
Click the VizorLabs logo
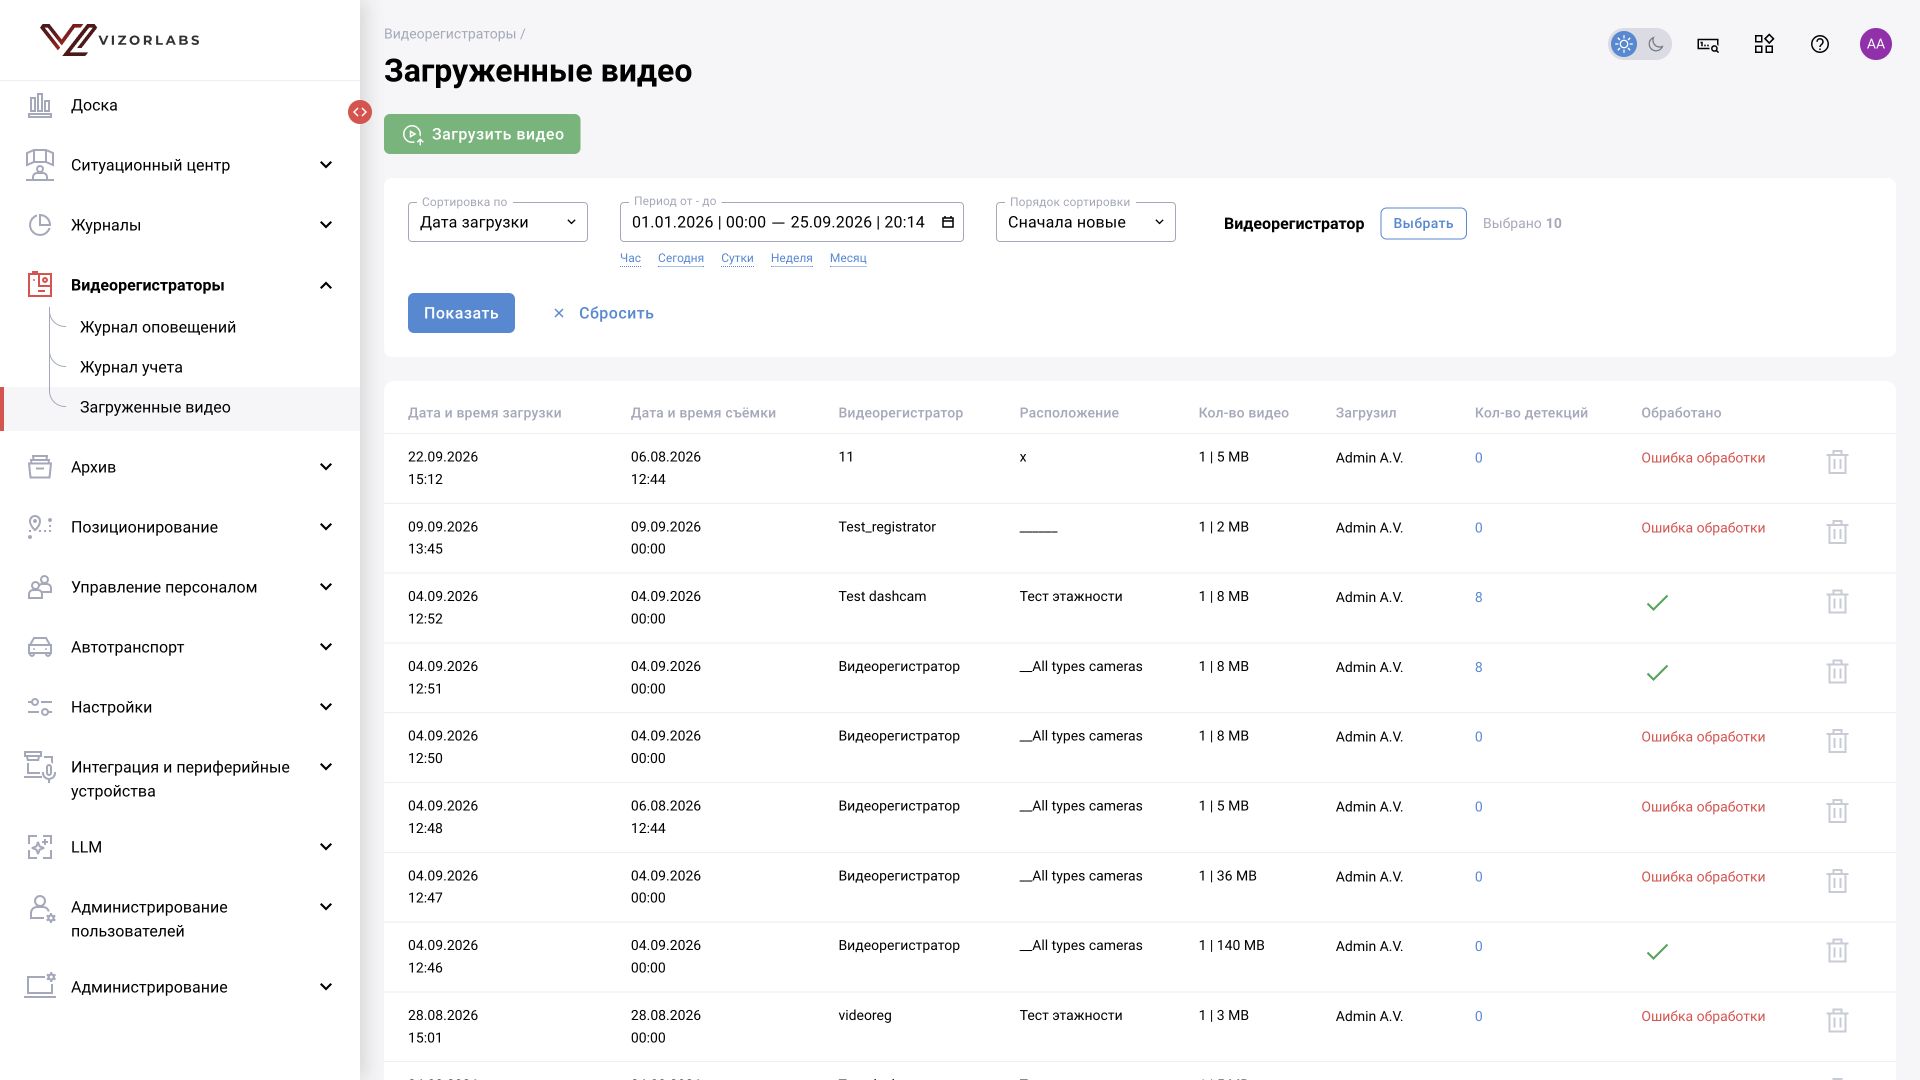(x=120, y=40)
